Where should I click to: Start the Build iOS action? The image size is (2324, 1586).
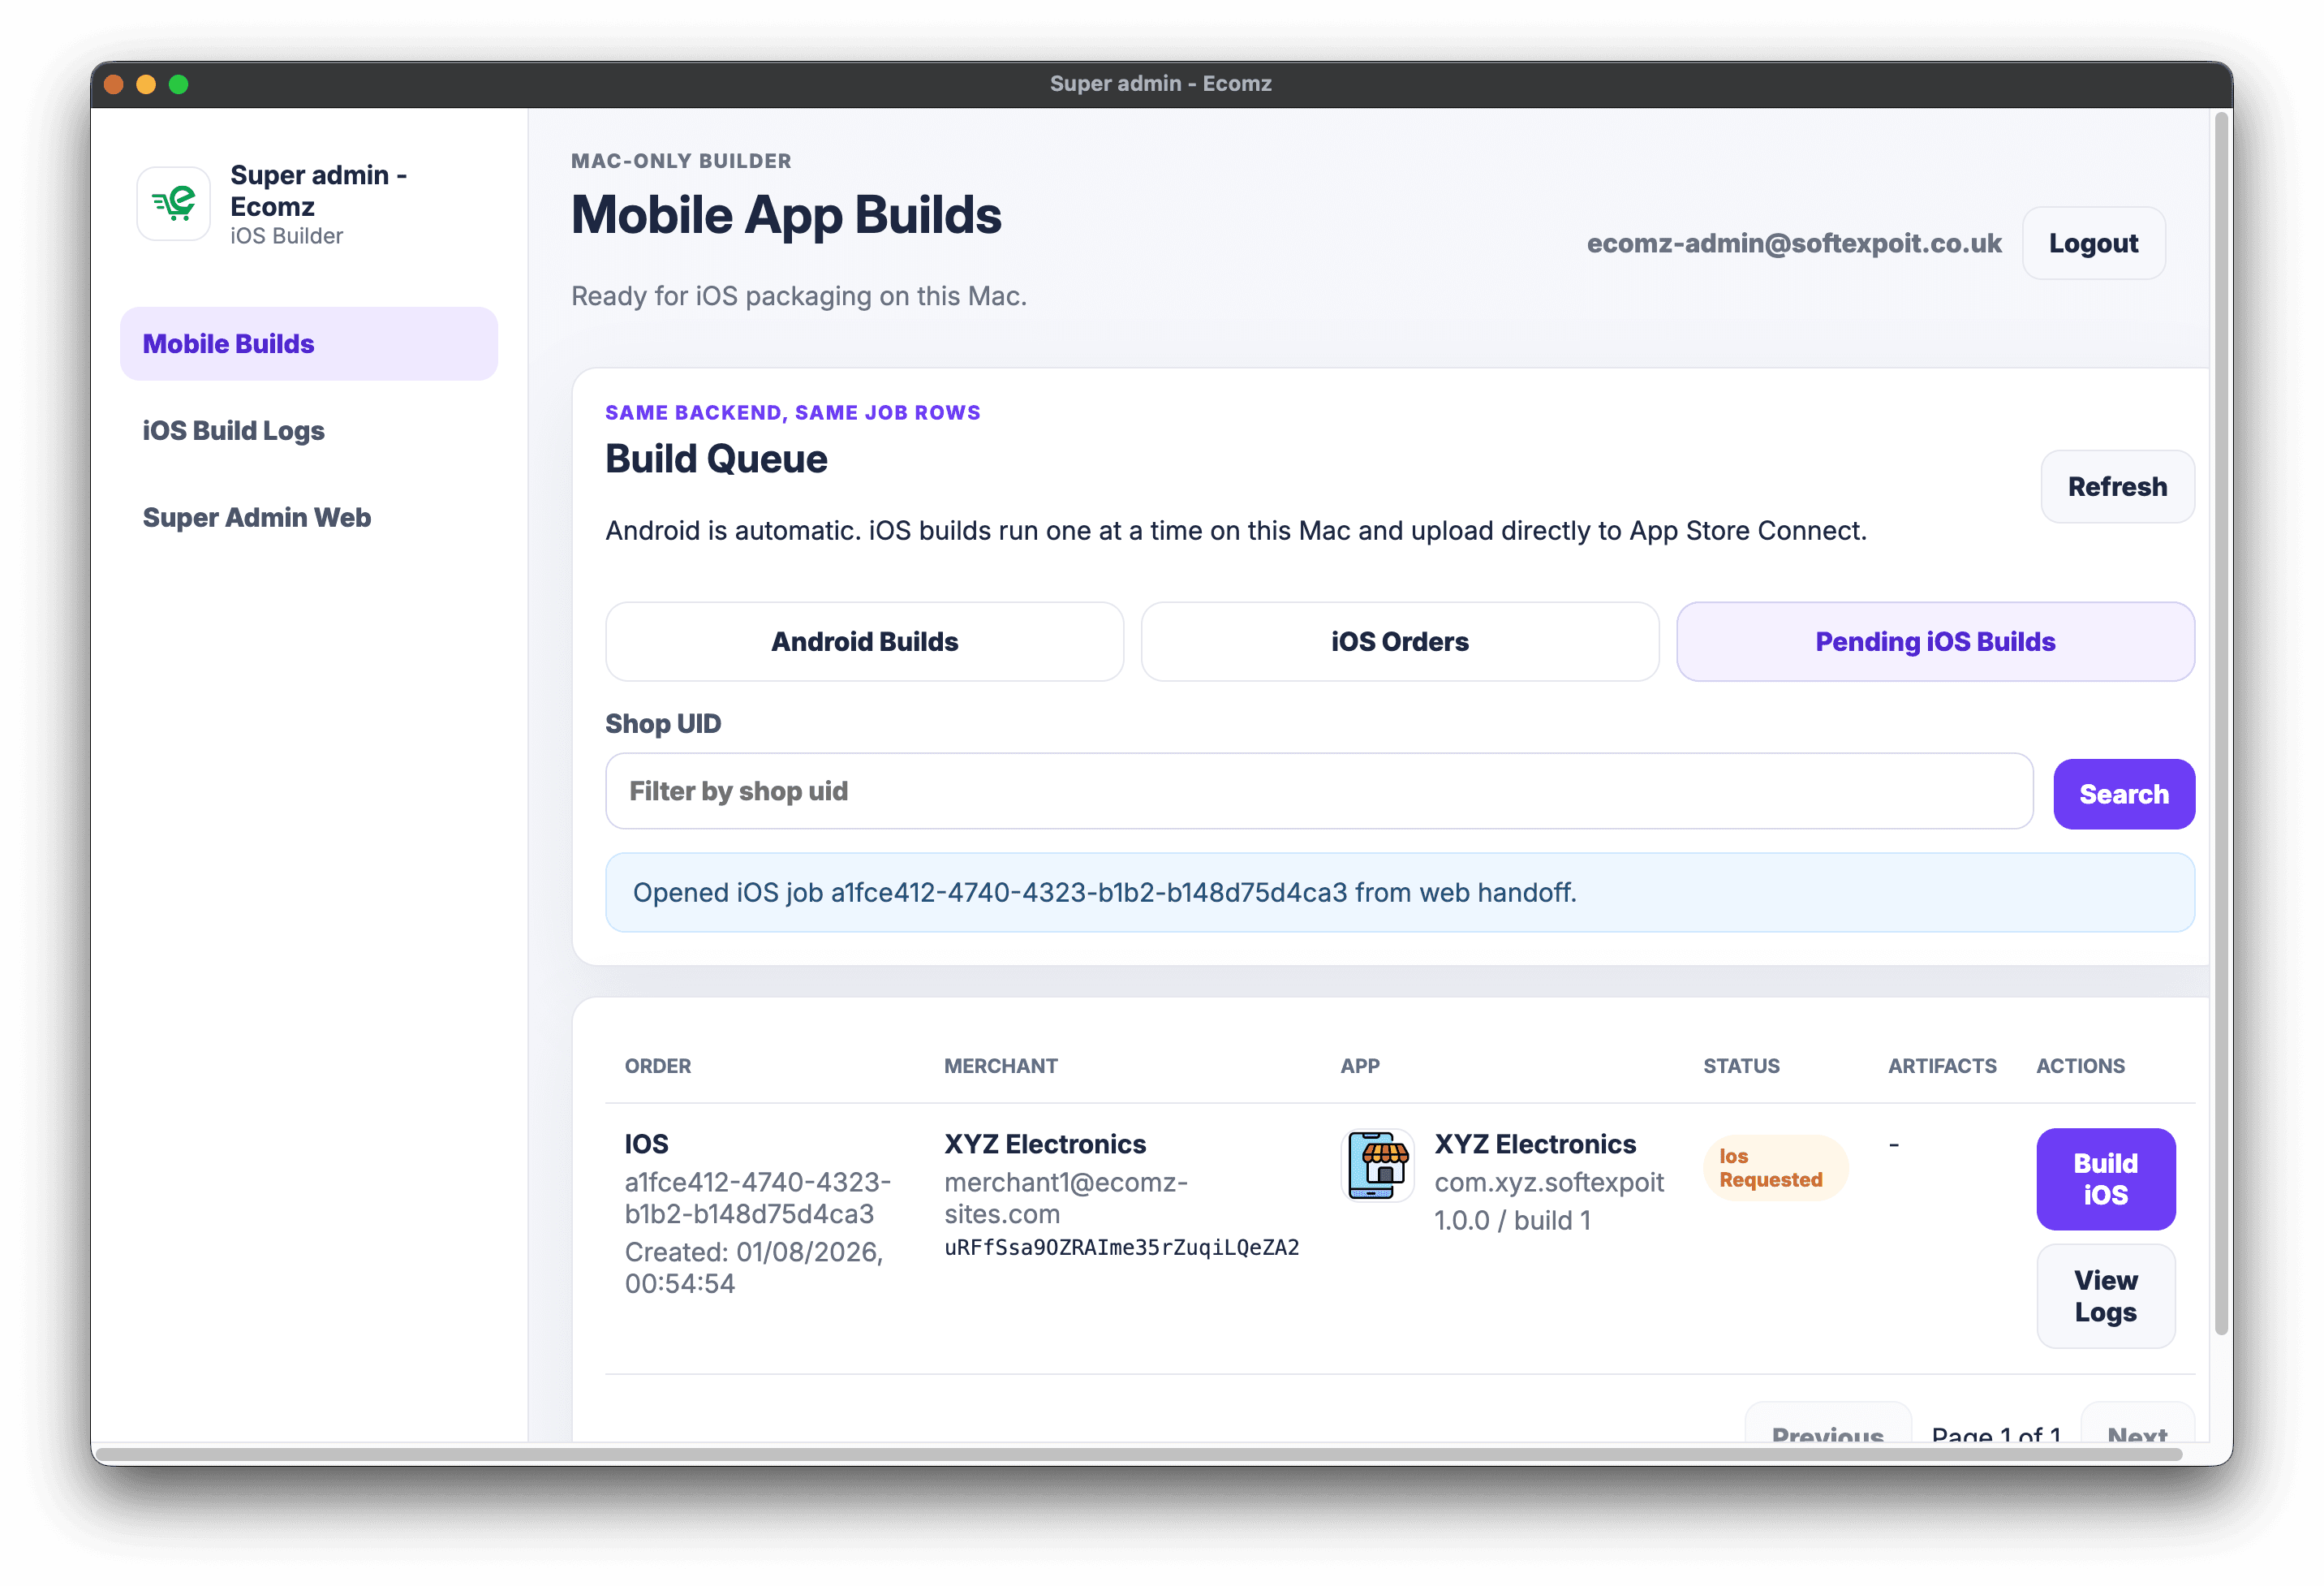pos(2105,1179)
